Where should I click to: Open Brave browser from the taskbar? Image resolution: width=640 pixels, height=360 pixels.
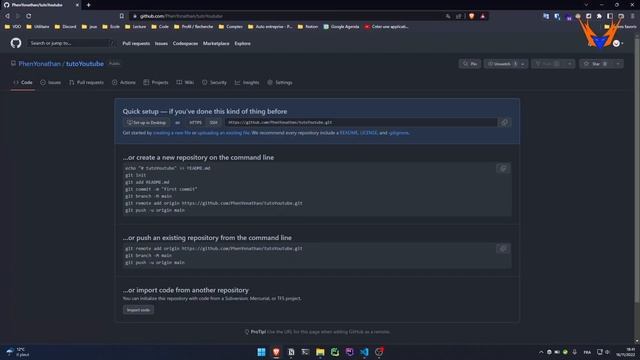tap(276, 352)
